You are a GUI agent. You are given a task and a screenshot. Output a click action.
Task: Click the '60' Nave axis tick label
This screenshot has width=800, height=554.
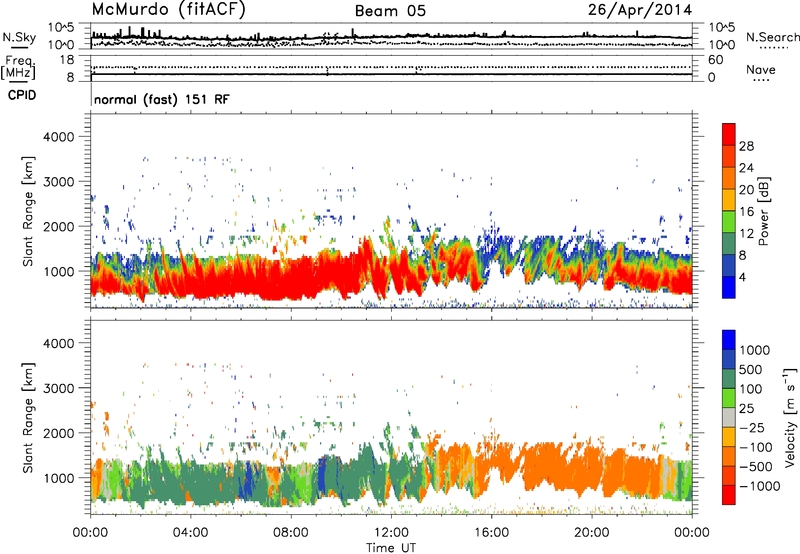(715, 60)
